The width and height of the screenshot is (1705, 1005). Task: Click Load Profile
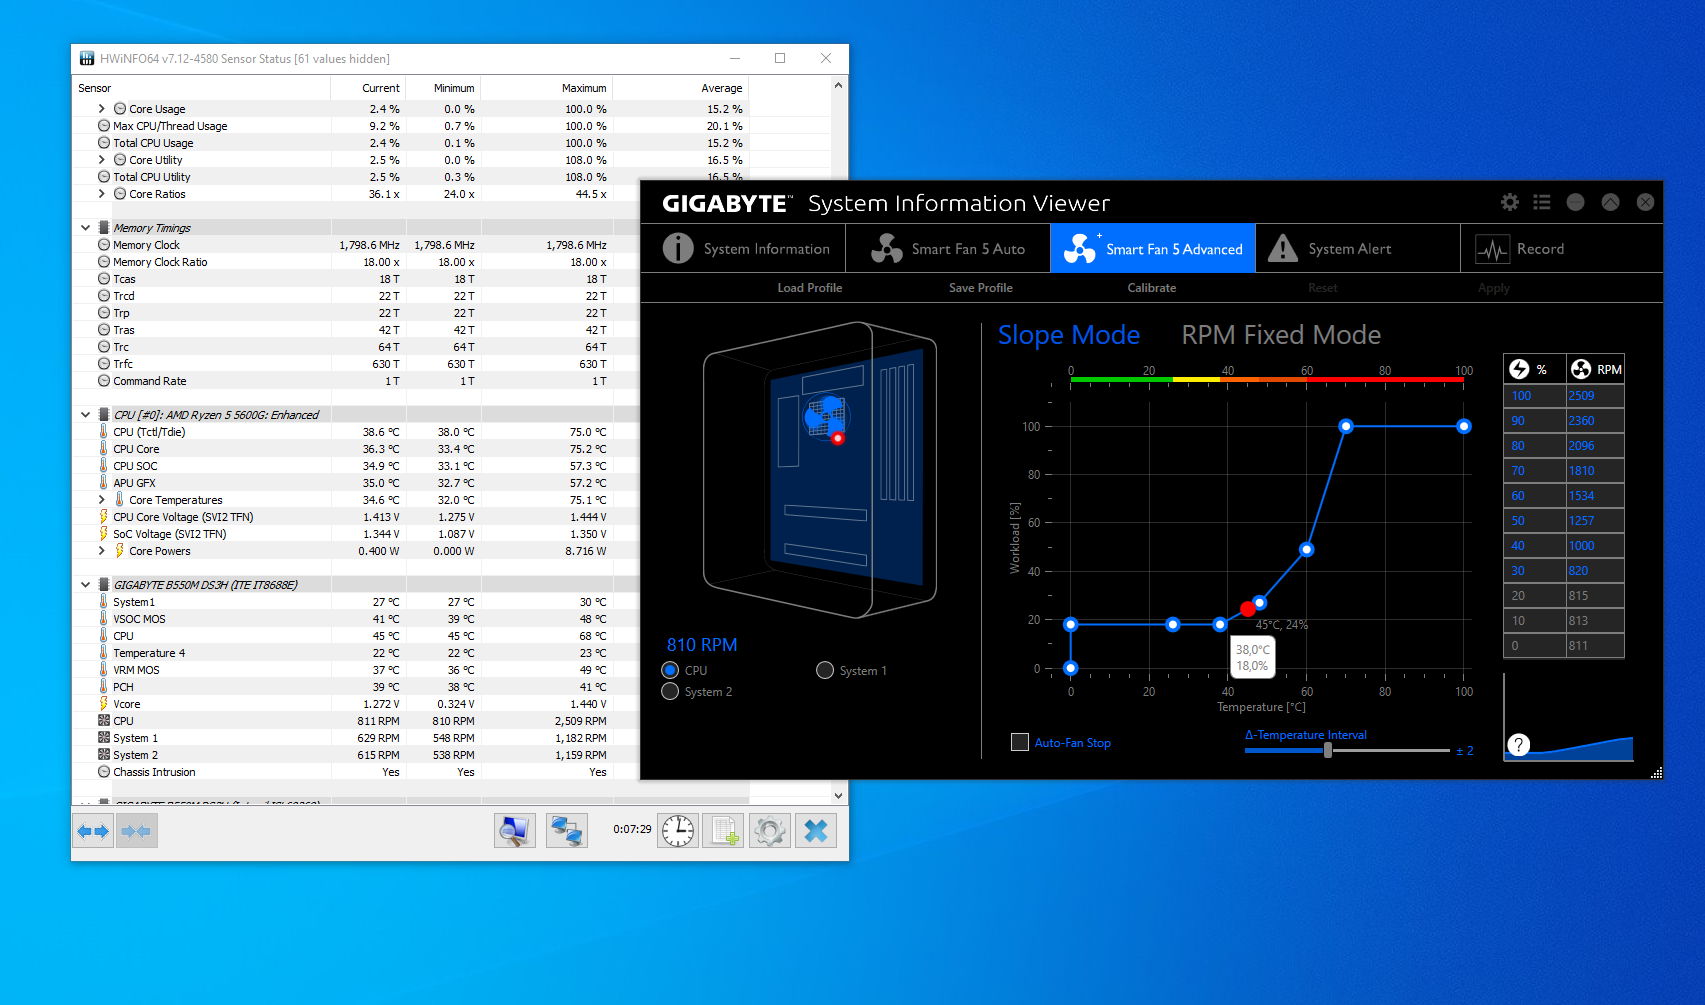[x=810, y=288]
